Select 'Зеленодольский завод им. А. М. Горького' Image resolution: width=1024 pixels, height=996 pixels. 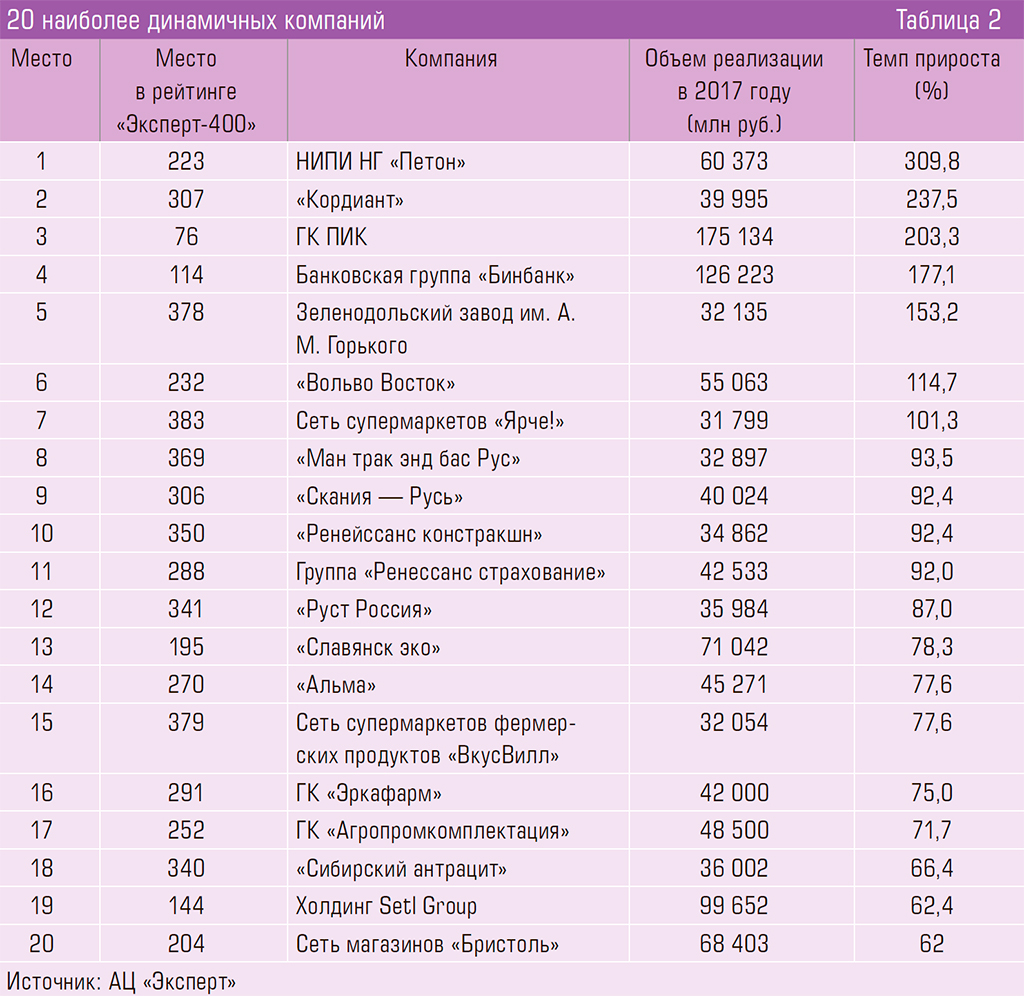coord(436,329)
